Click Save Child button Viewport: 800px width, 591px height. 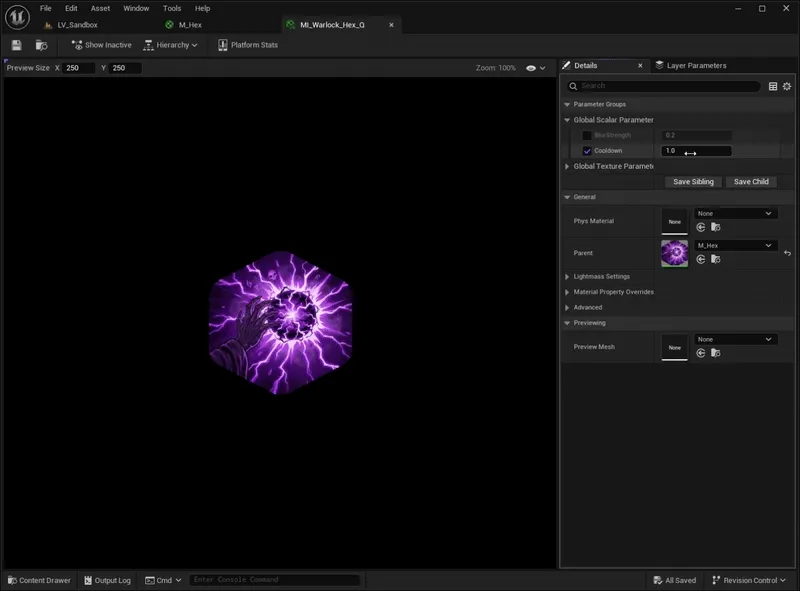pyautogui.click(x=751, y=182)
